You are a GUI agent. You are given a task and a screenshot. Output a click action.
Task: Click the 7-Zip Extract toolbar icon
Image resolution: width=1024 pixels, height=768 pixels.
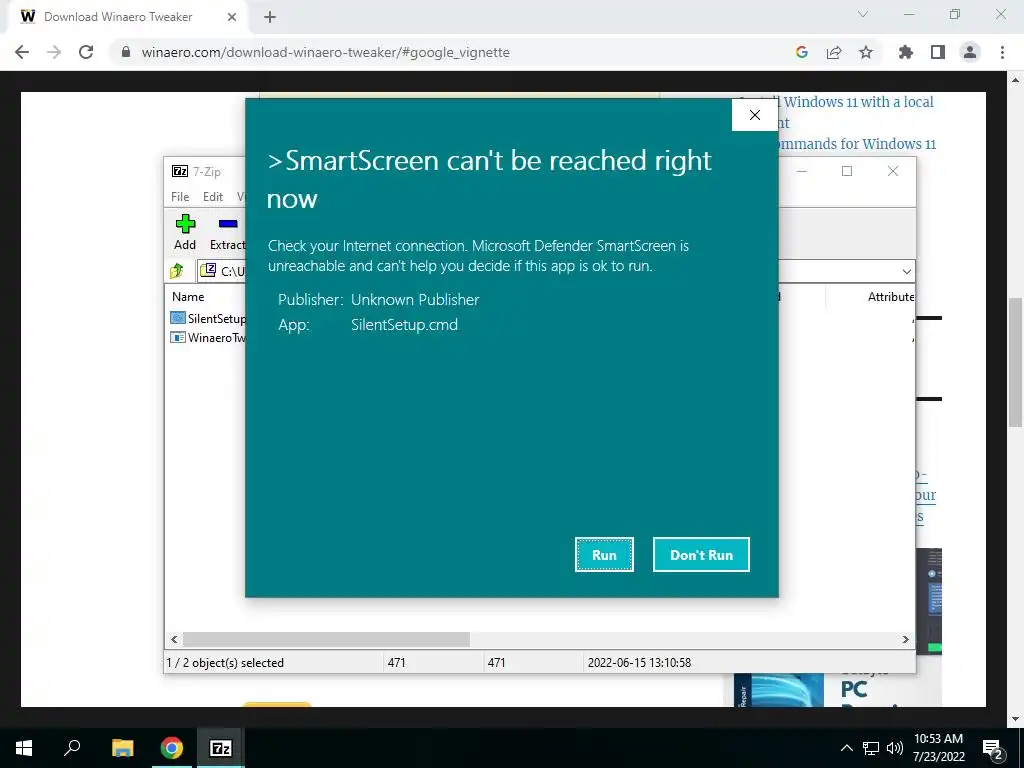pyautogui.click(x=228, y=232)
